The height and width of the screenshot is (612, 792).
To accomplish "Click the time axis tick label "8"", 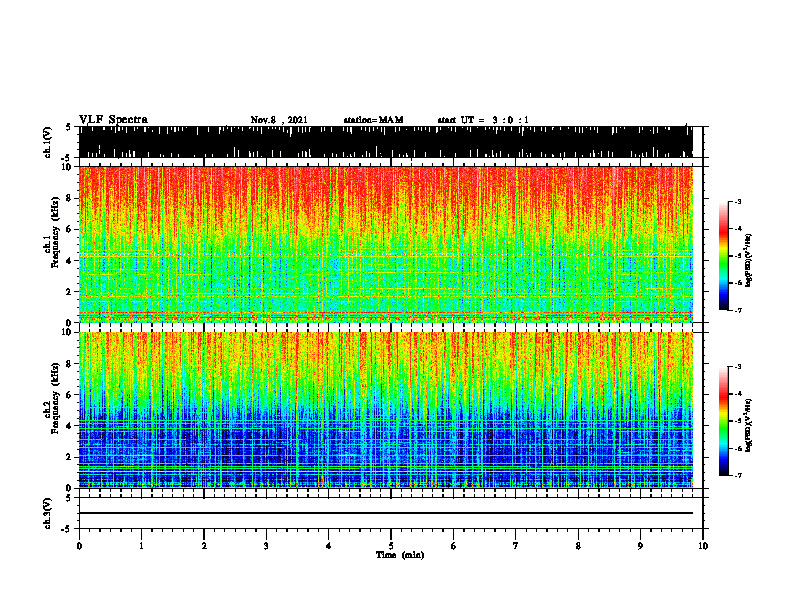I will click(578, 546).
